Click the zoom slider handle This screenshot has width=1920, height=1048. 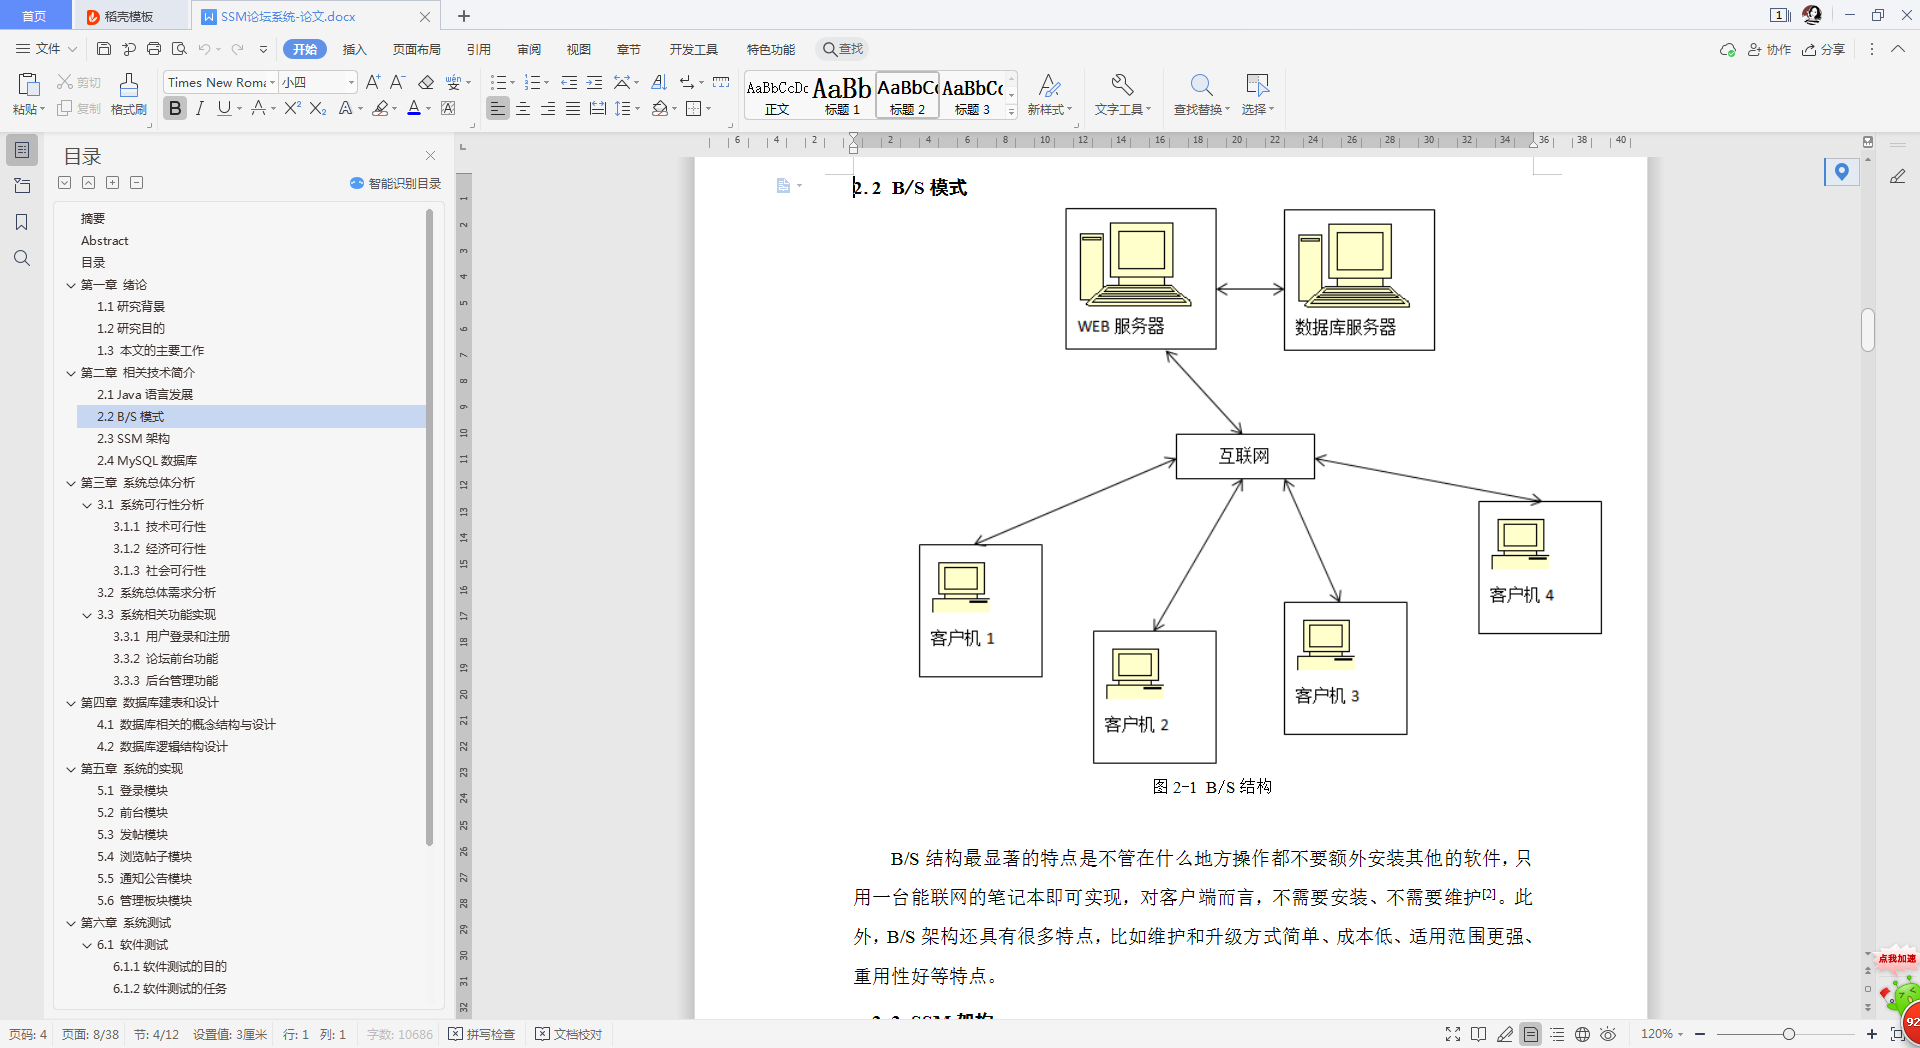(1788, 1034)
